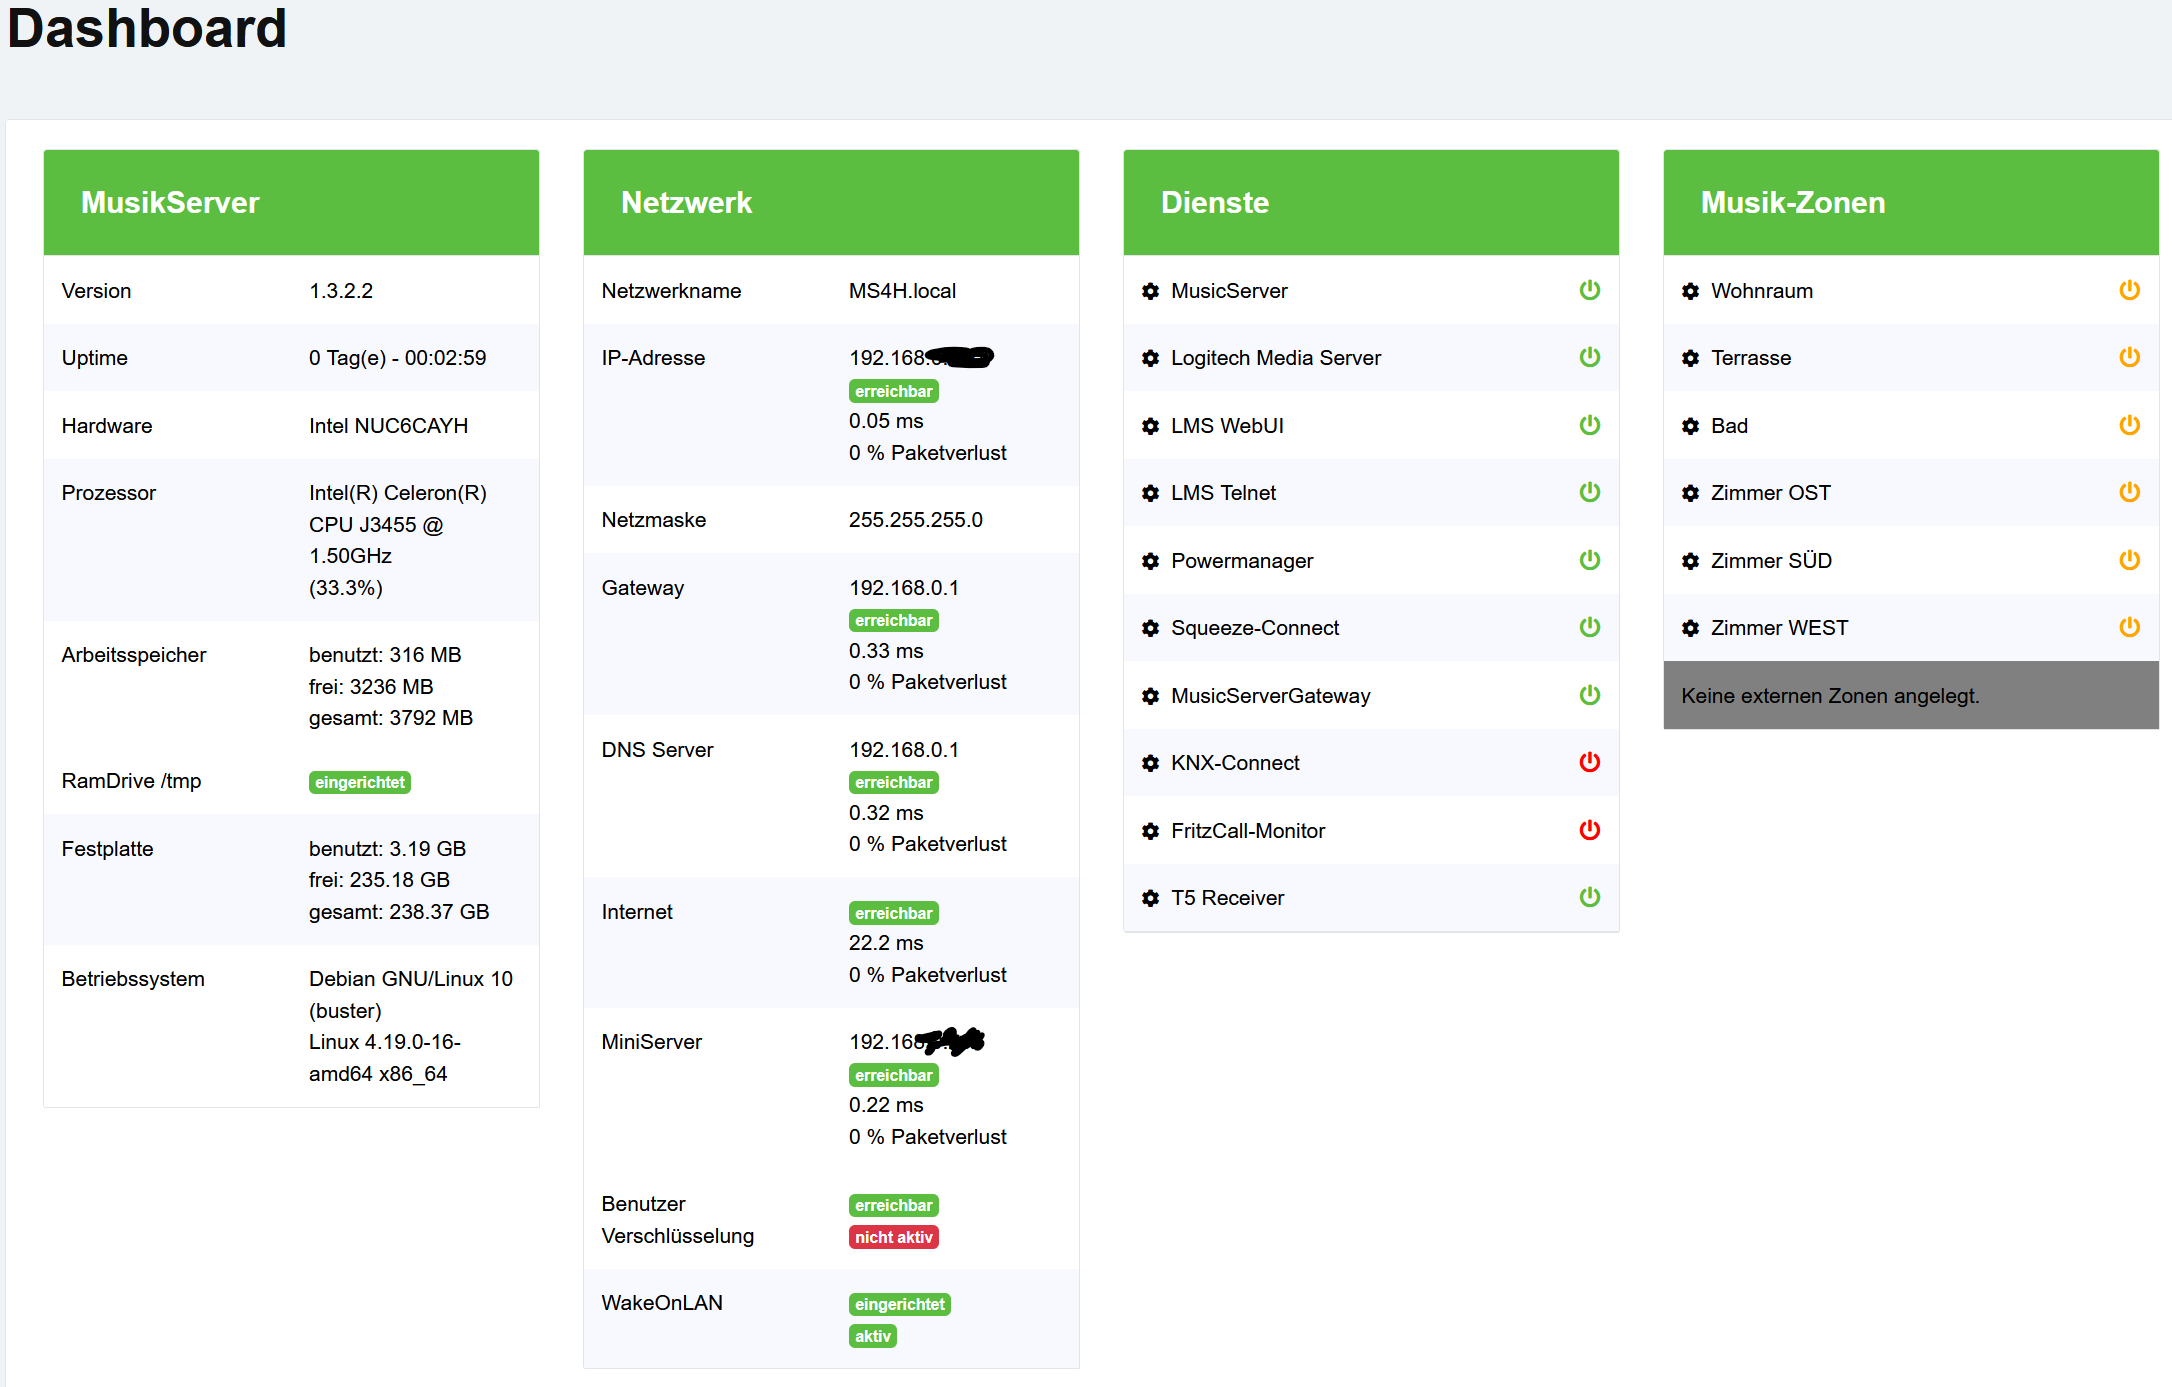
Task: Turn on FritzCall-Monitor via power icon
Action: 1589,830
